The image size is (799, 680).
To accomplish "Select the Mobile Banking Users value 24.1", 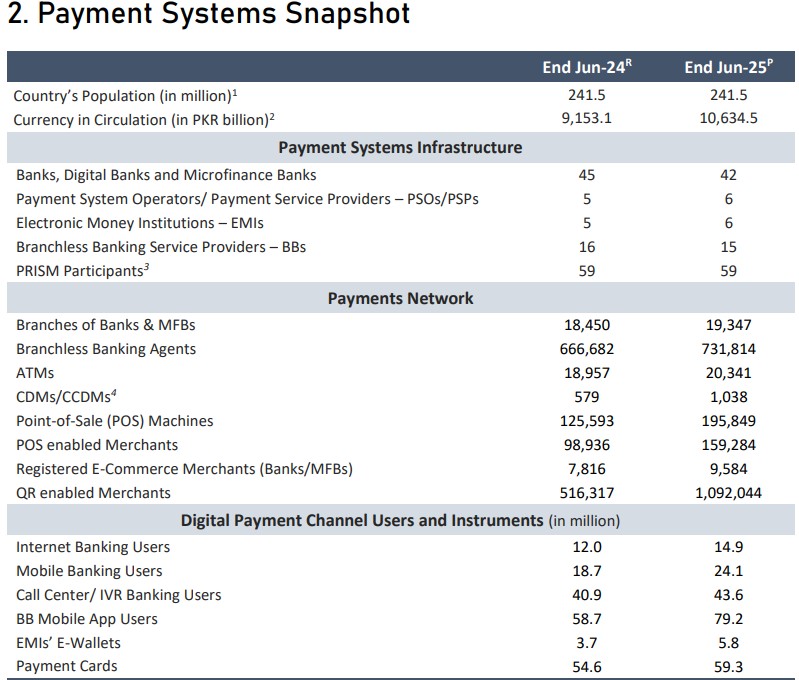I will 729,571.
